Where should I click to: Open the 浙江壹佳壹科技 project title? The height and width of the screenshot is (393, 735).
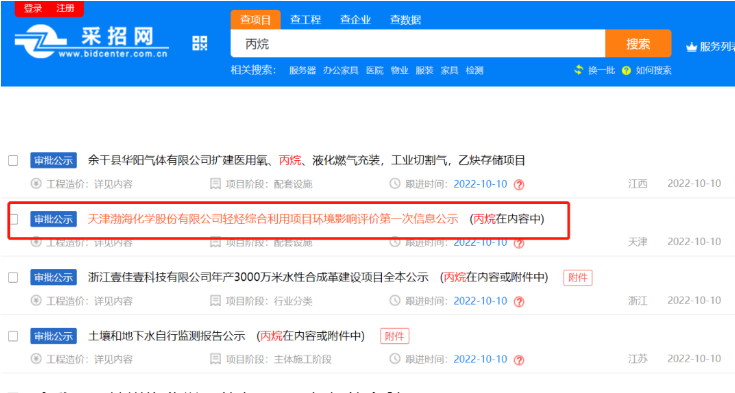click(x=258, y=278)
